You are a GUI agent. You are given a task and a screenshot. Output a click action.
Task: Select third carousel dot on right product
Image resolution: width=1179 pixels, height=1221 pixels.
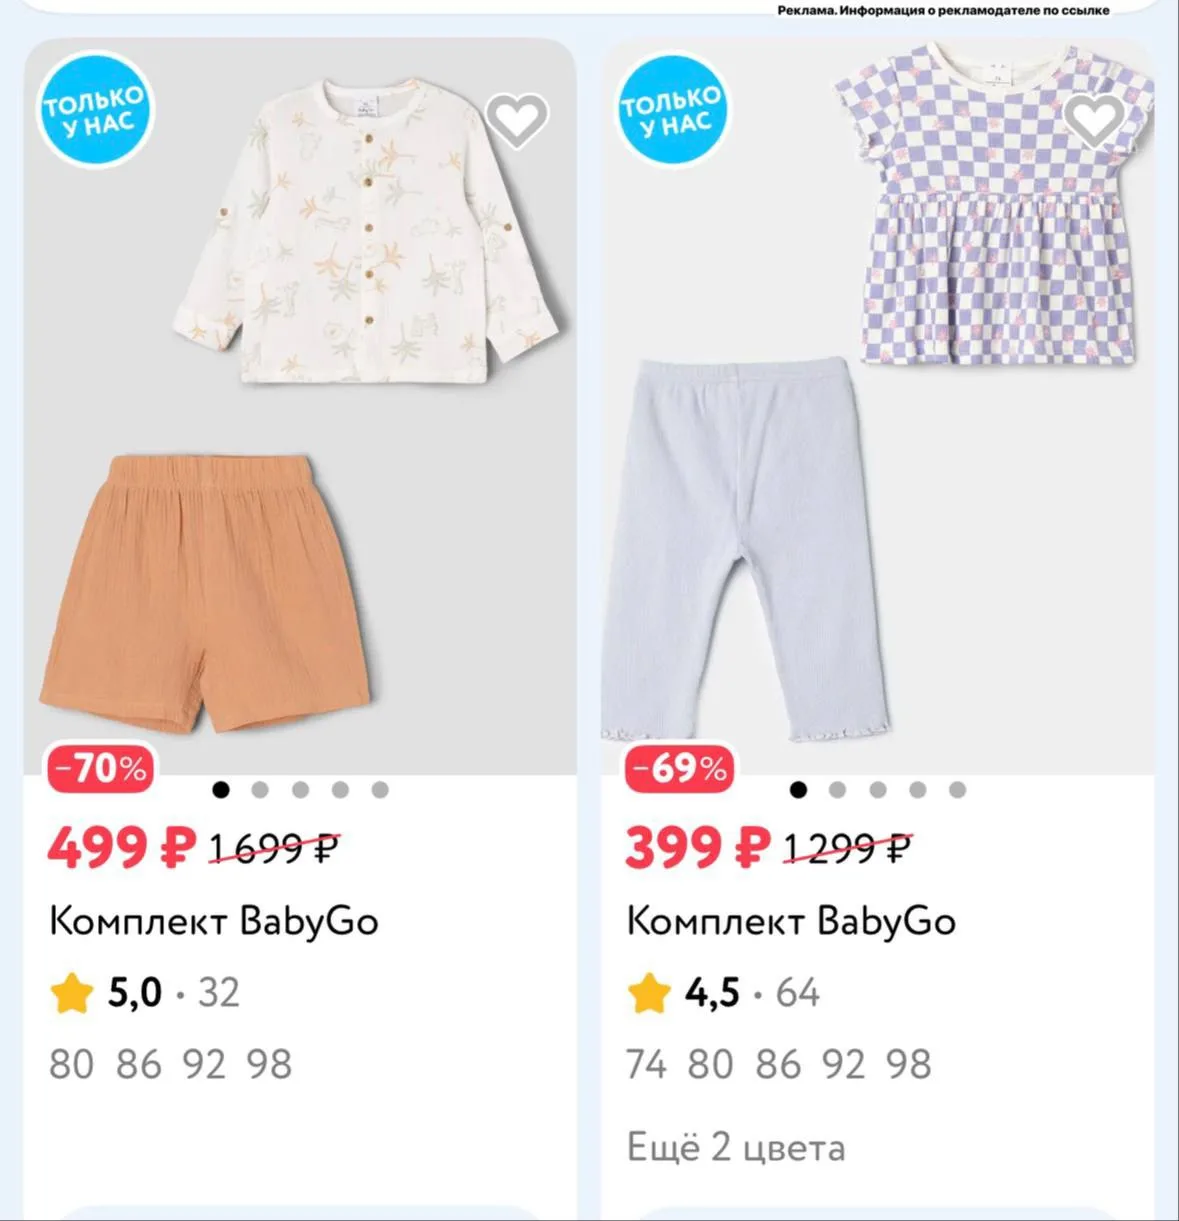(878, 790)
